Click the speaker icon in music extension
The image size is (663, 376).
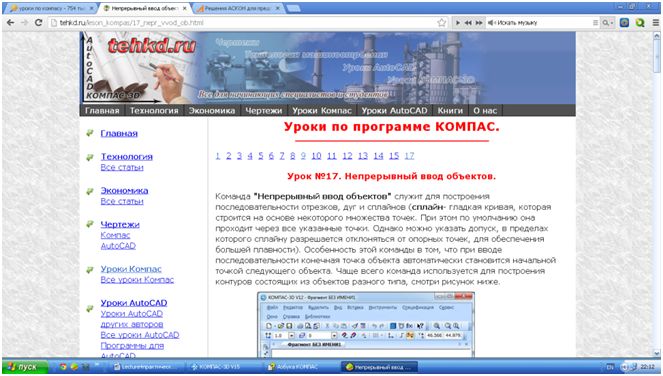point(491,23)
